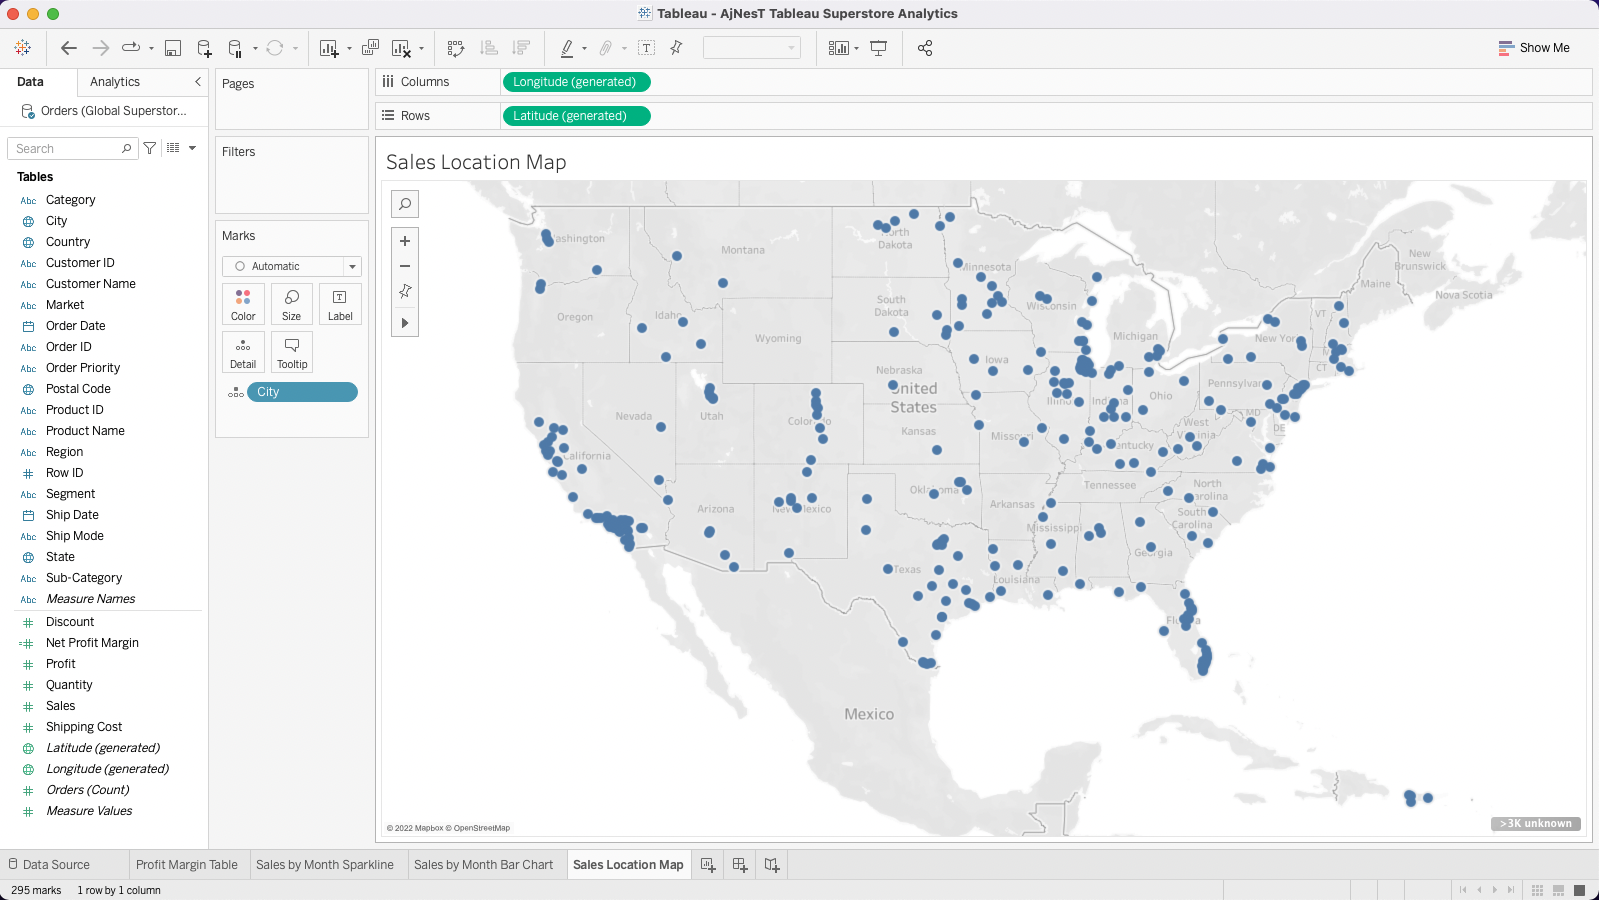Click the Undo back arrow
The image size is (1599, 900).
click(69, 48)
